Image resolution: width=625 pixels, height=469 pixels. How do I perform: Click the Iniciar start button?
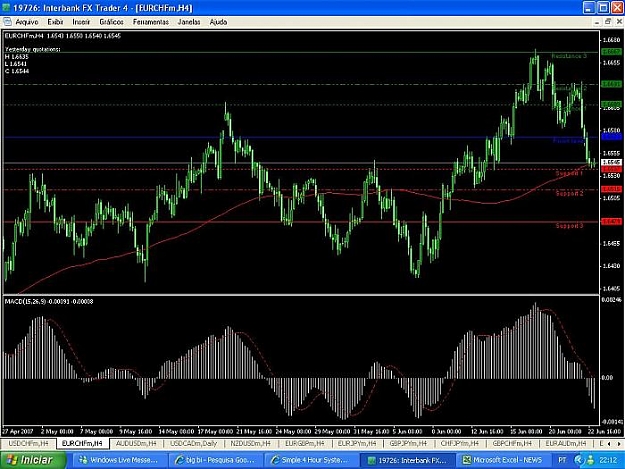(33, 460)
